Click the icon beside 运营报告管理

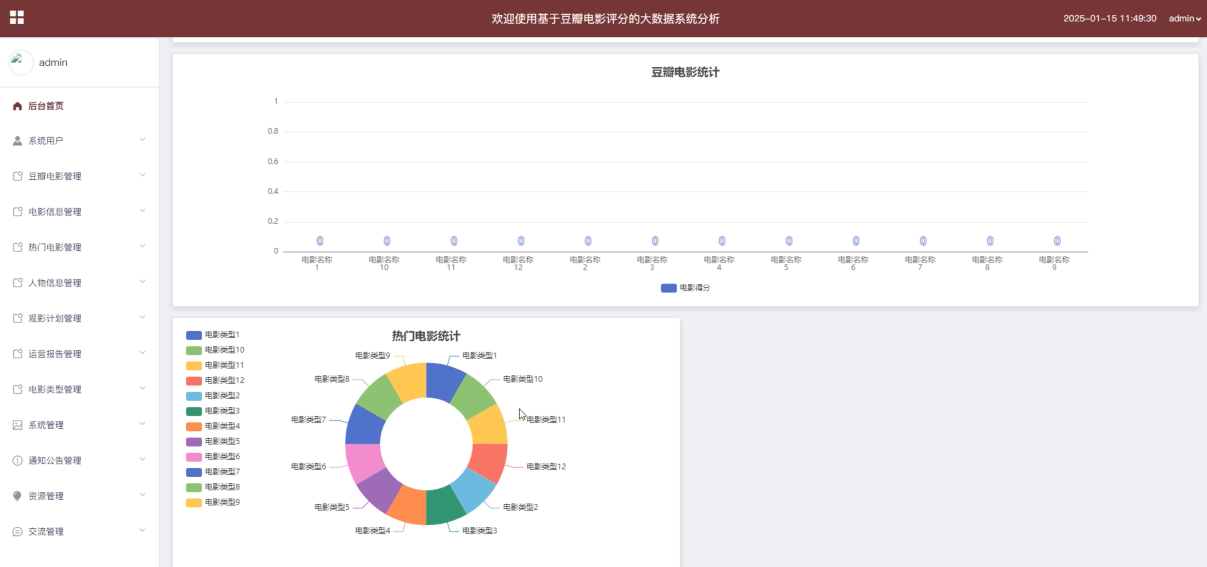tap(17, 354)
